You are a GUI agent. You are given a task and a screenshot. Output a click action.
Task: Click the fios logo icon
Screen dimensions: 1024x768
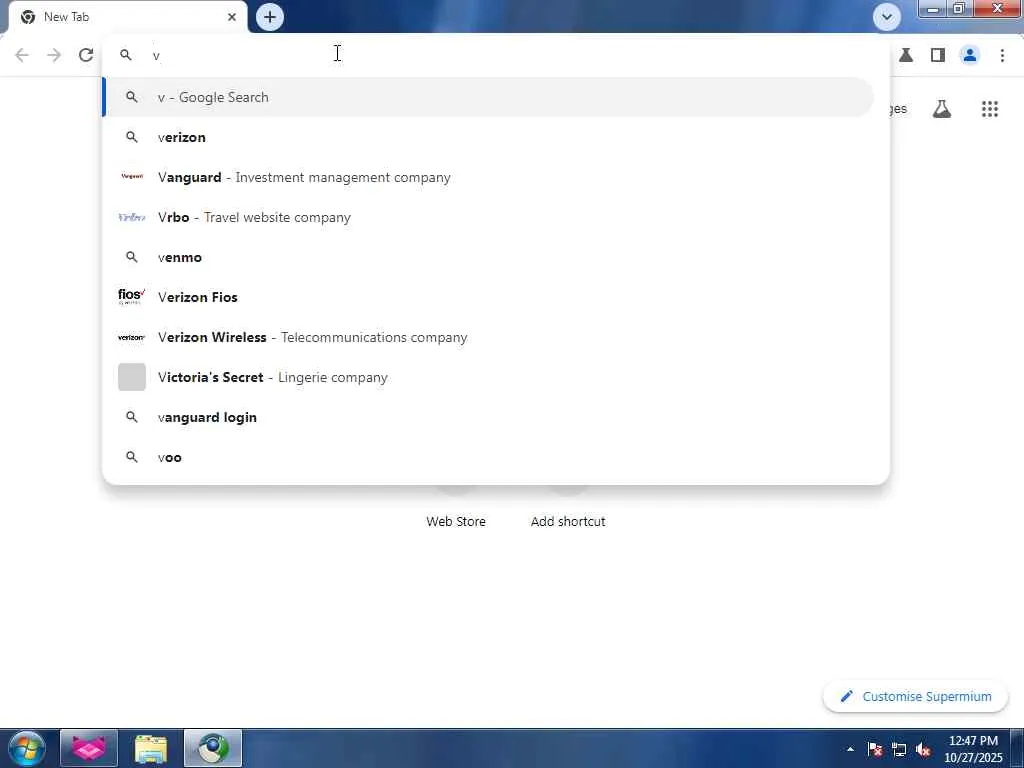(132, 296)
